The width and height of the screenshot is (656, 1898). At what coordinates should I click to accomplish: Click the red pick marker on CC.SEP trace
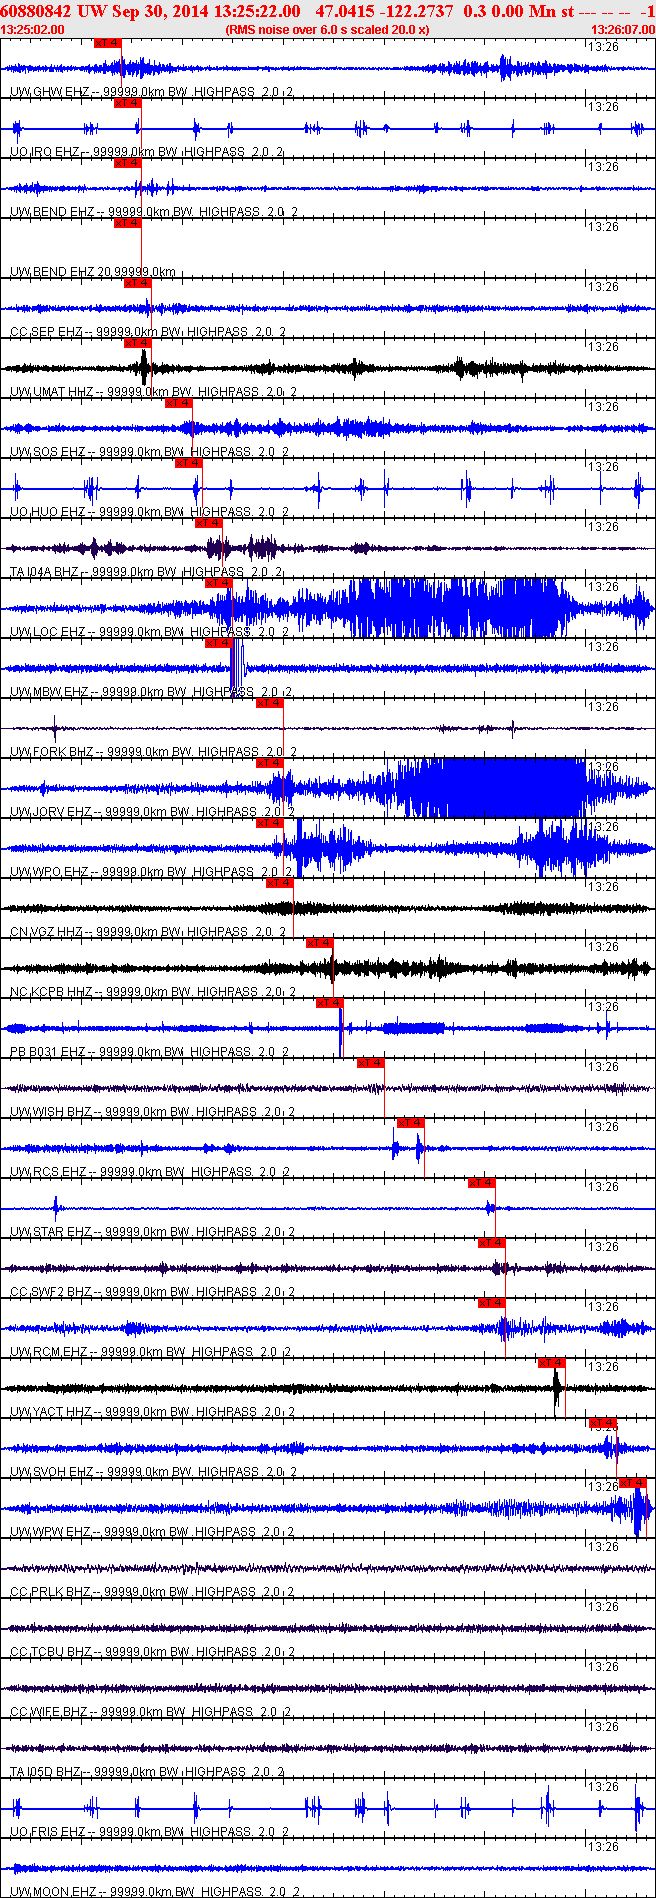tap(137, 283)
